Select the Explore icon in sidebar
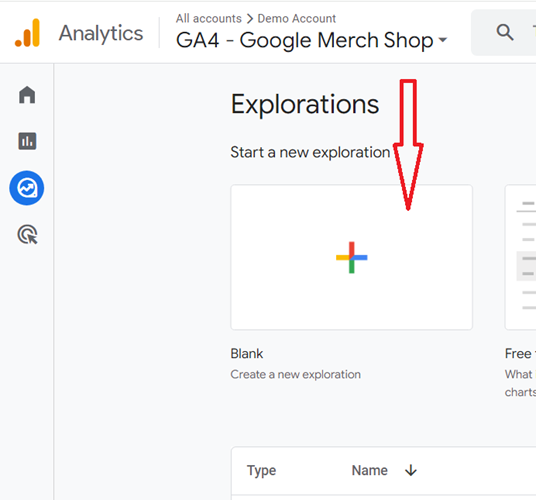The height and width of the screenshot is (500, 536). [27, 188]
